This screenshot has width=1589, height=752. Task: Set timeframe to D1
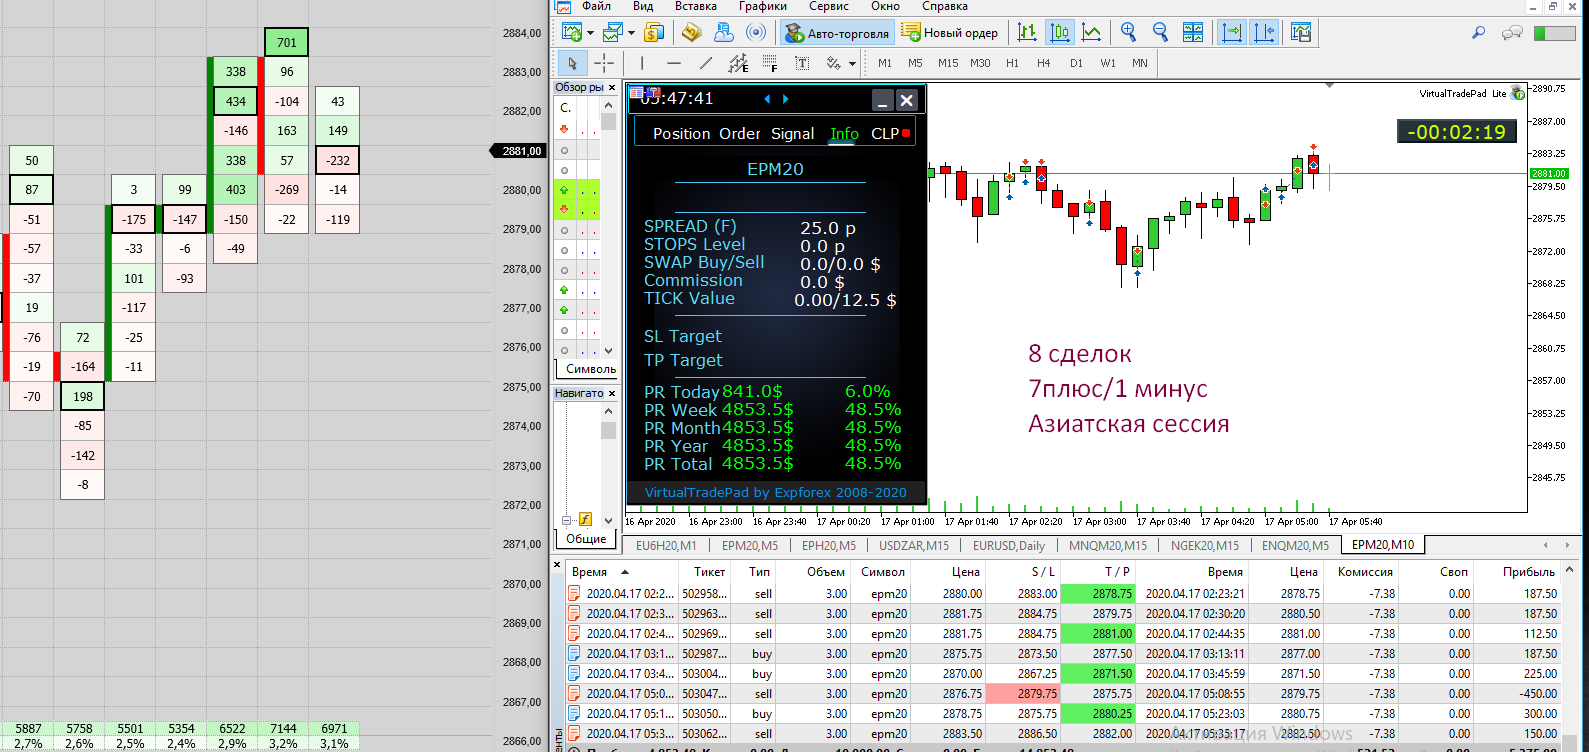(1076, 63)
